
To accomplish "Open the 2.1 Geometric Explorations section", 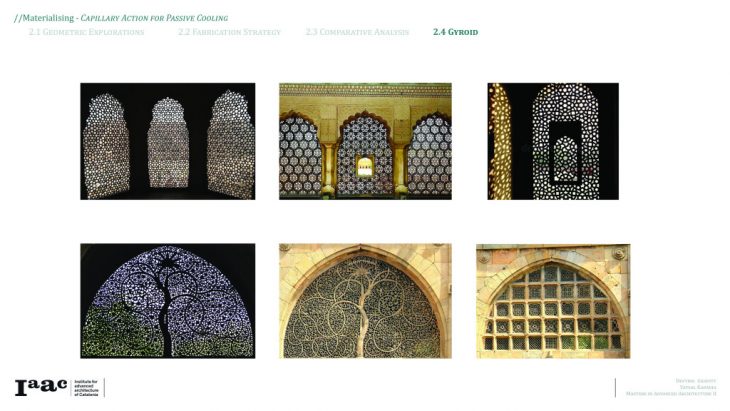I will 86,33.
